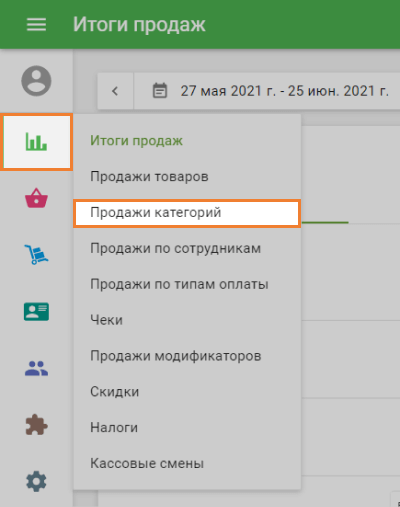Open Продажи категорий report

tap(187, 213)
